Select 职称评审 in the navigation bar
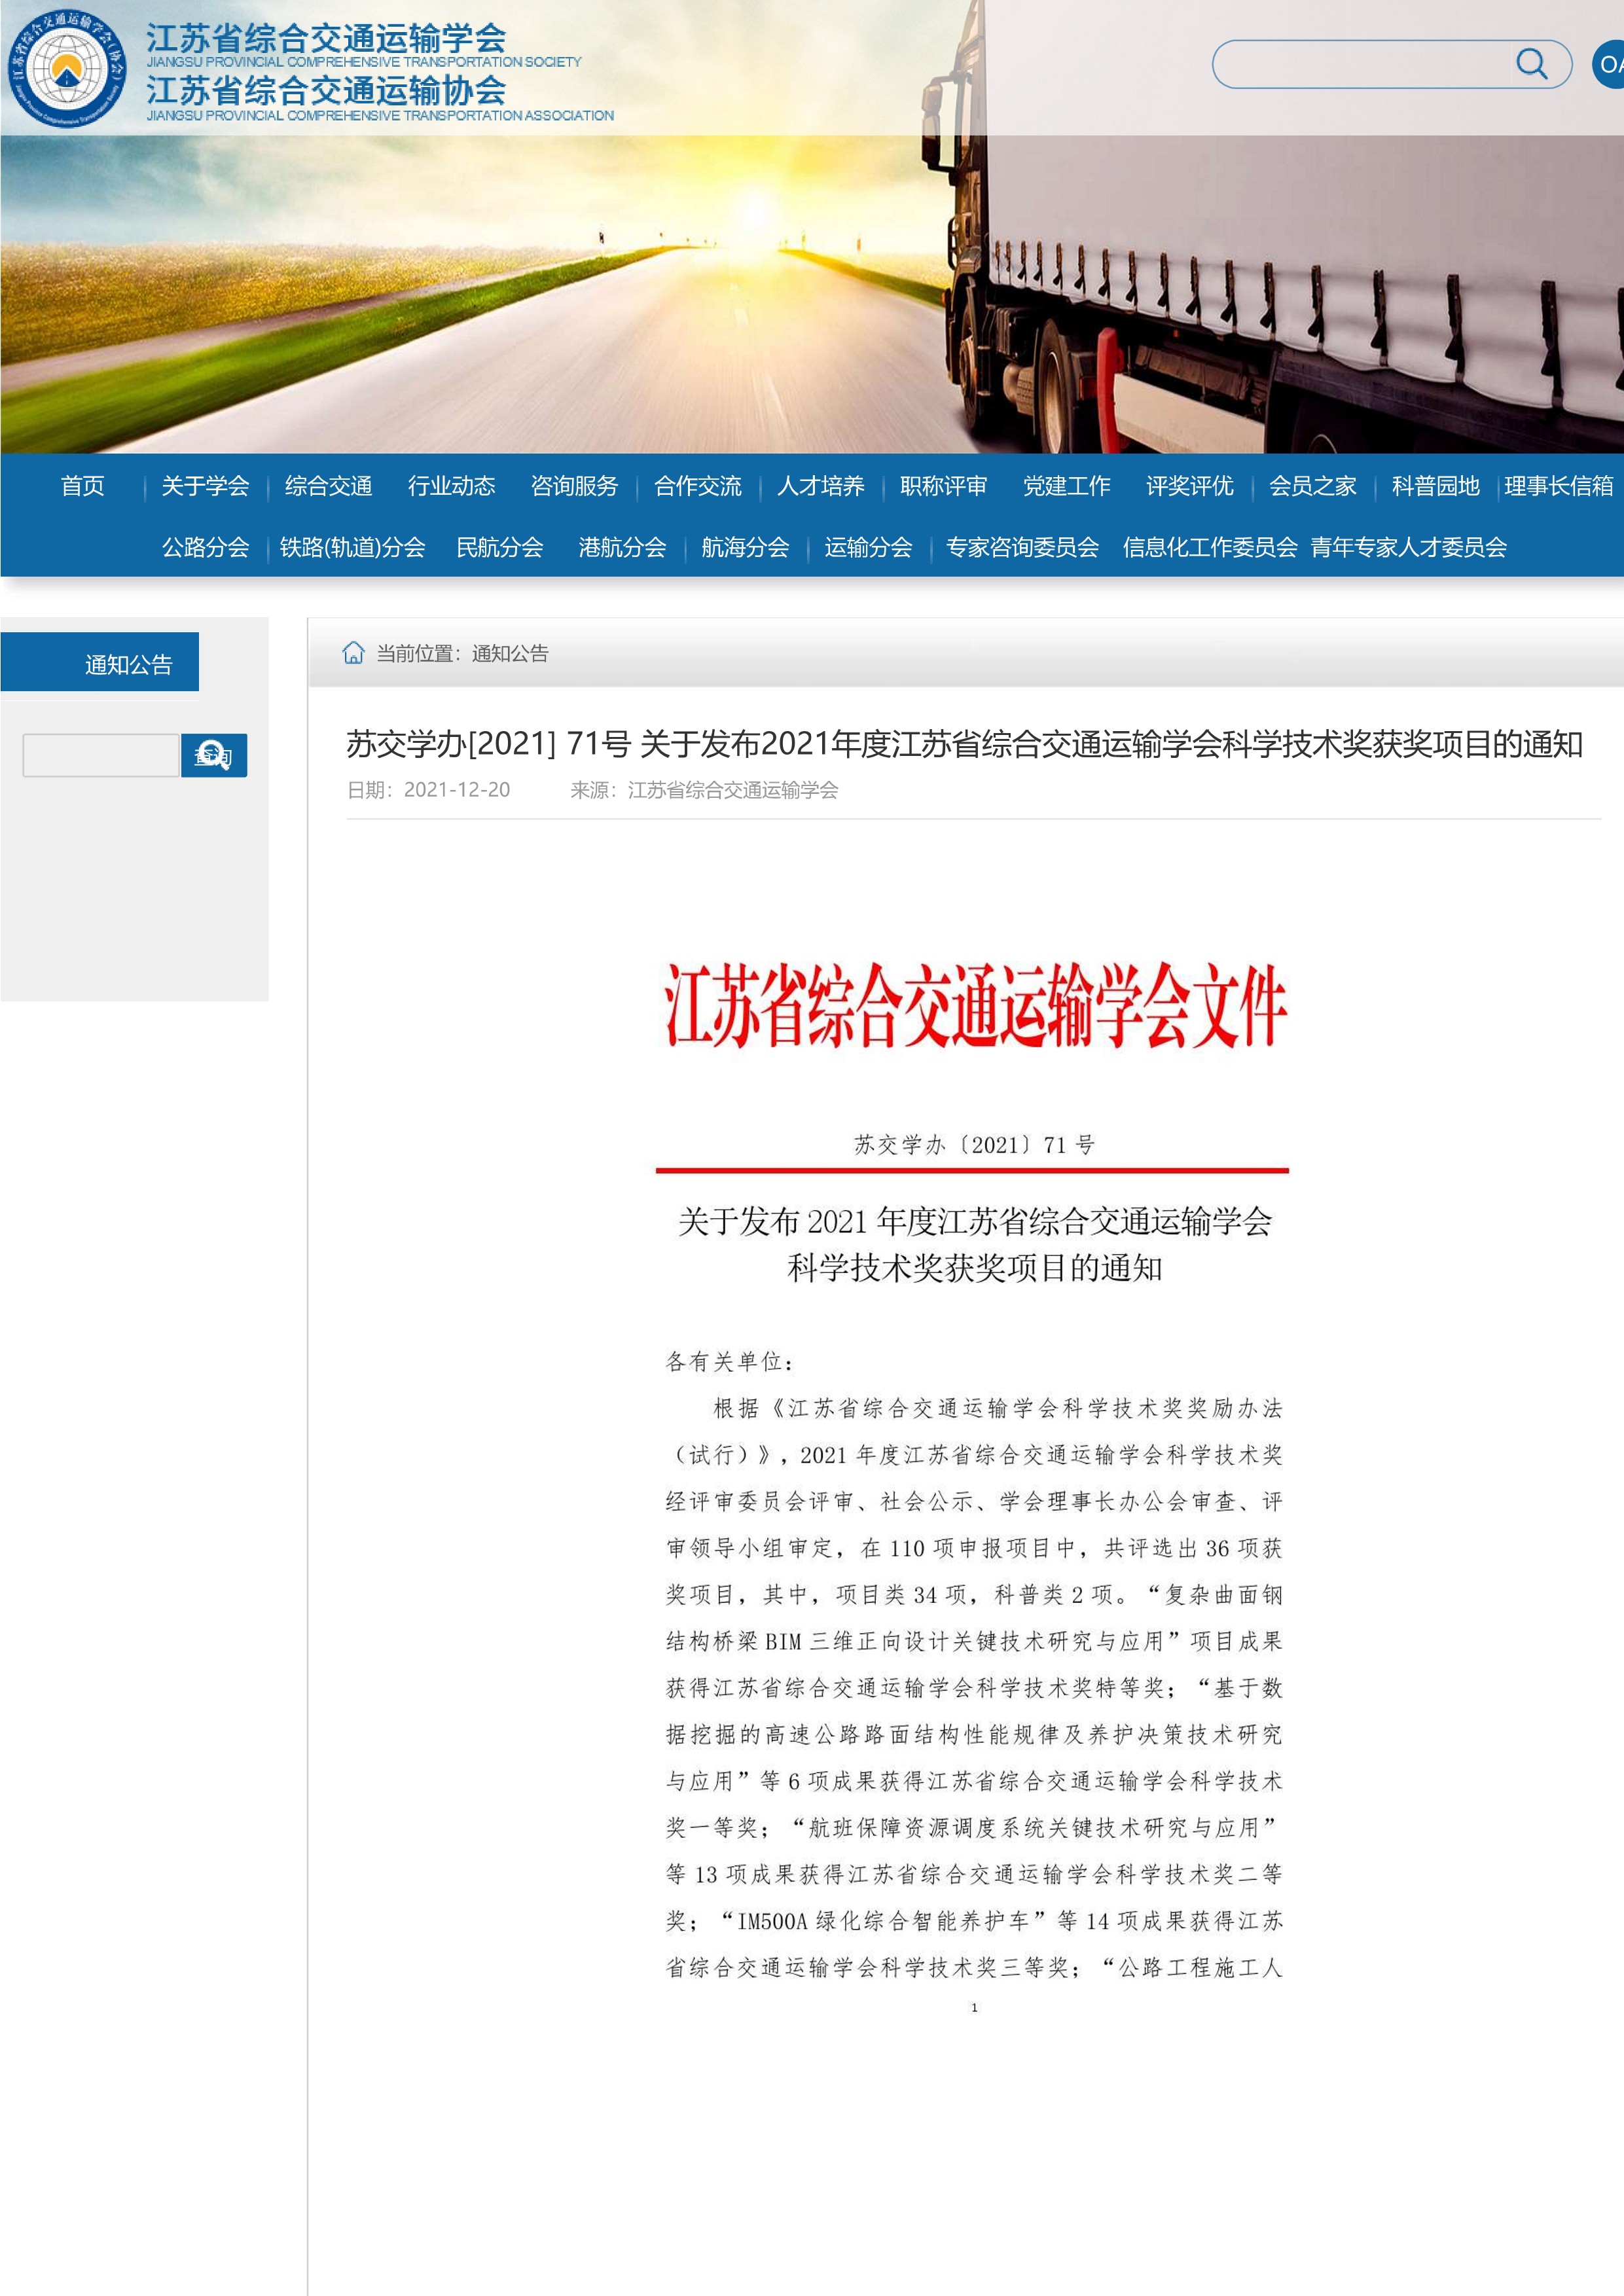This screenshot has width=1624, height=2296. pos(943,486)
